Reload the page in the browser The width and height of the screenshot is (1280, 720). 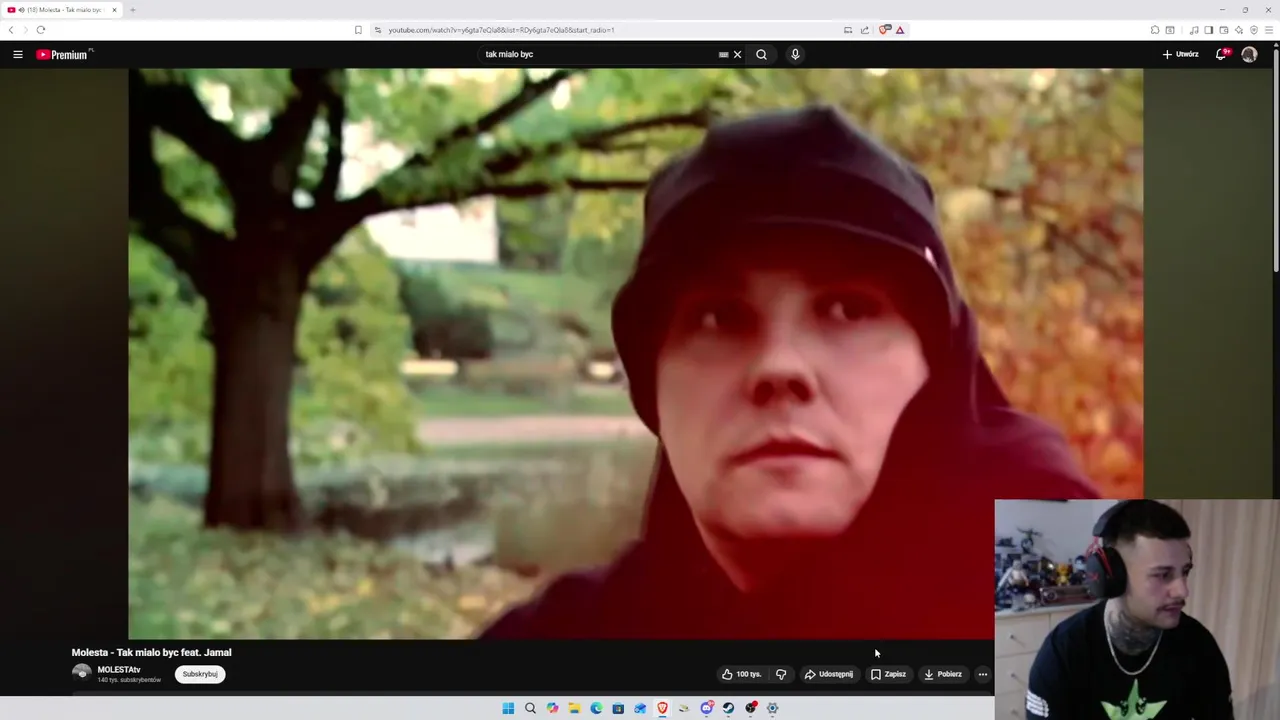(x=41, y=30)
